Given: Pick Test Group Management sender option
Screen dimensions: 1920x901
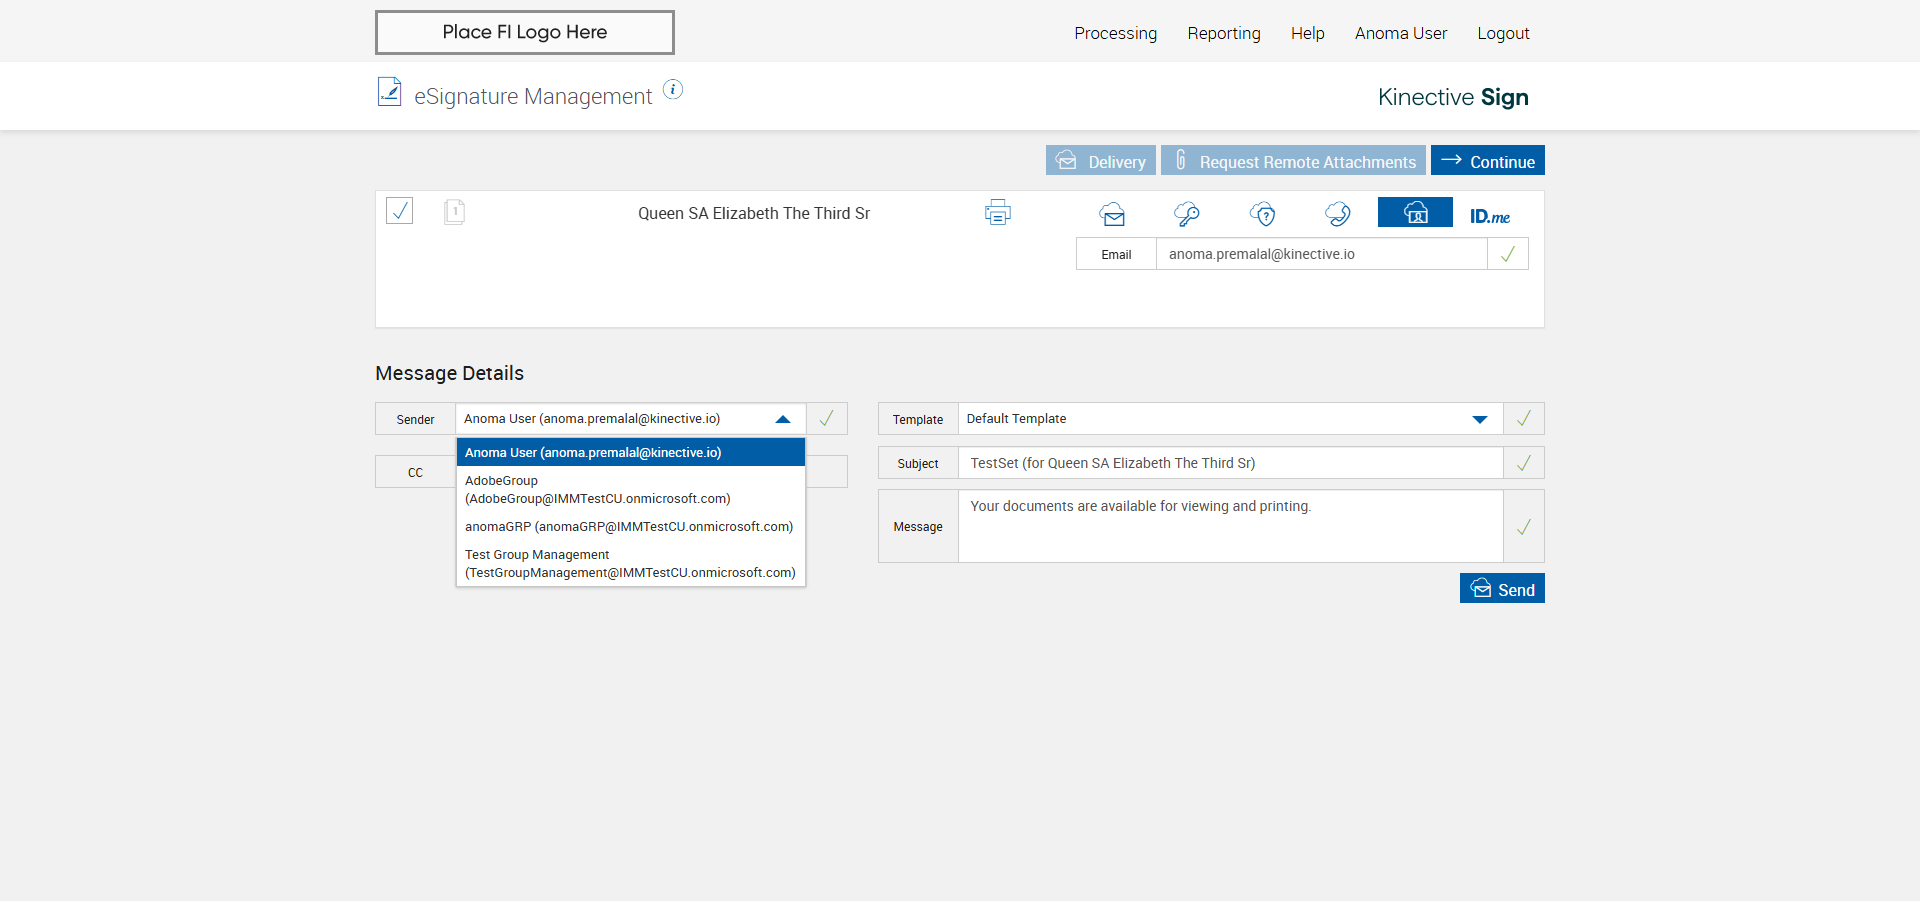Looking at the screenshot, I should coord(630,563).
